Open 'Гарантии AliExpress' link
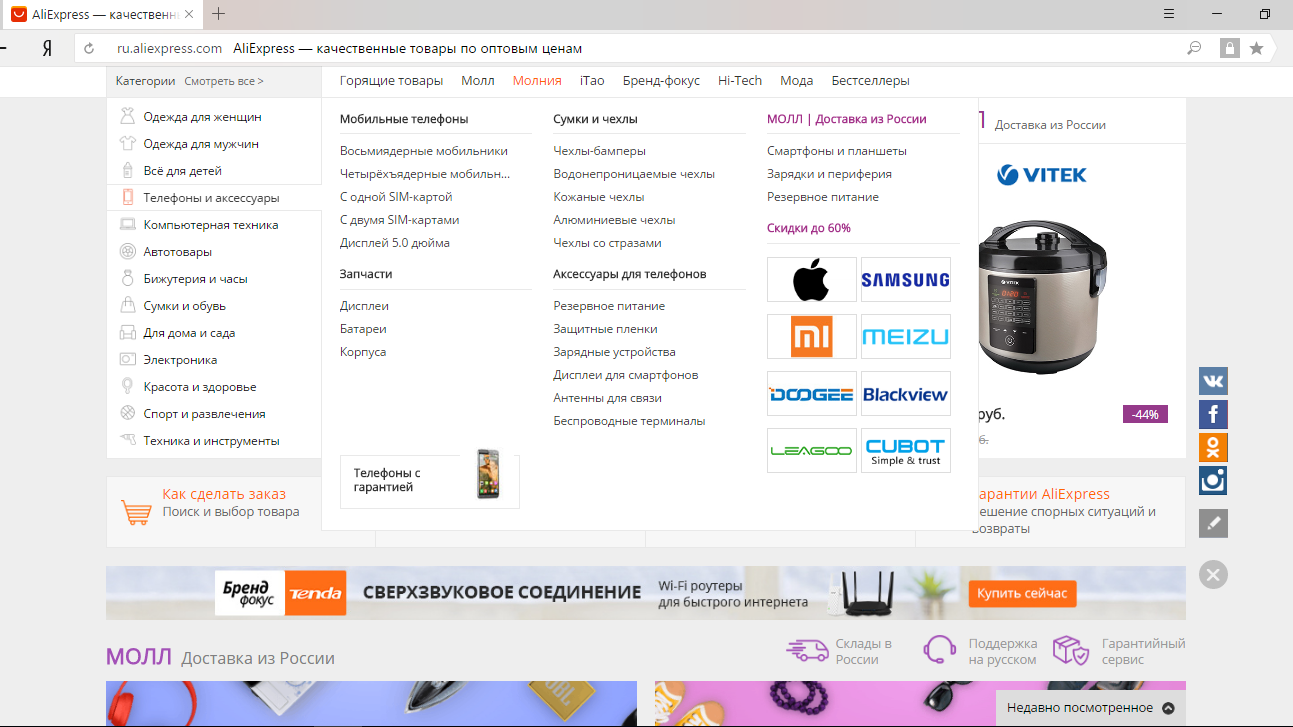The image size is (1293, 727). pos(1042,494)
